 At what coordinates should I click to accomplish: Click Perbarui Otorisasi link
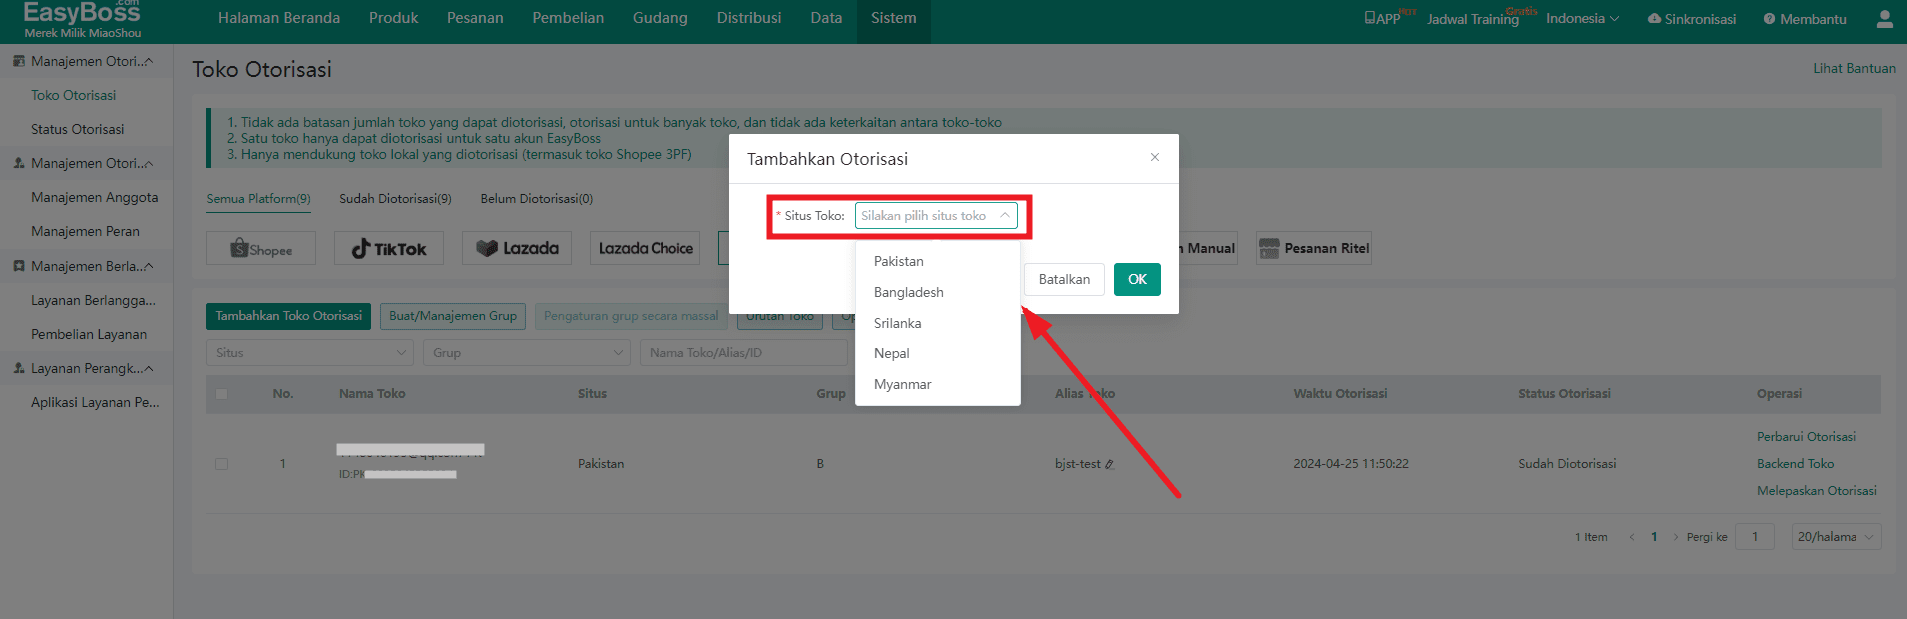[x=1806, y=437]
